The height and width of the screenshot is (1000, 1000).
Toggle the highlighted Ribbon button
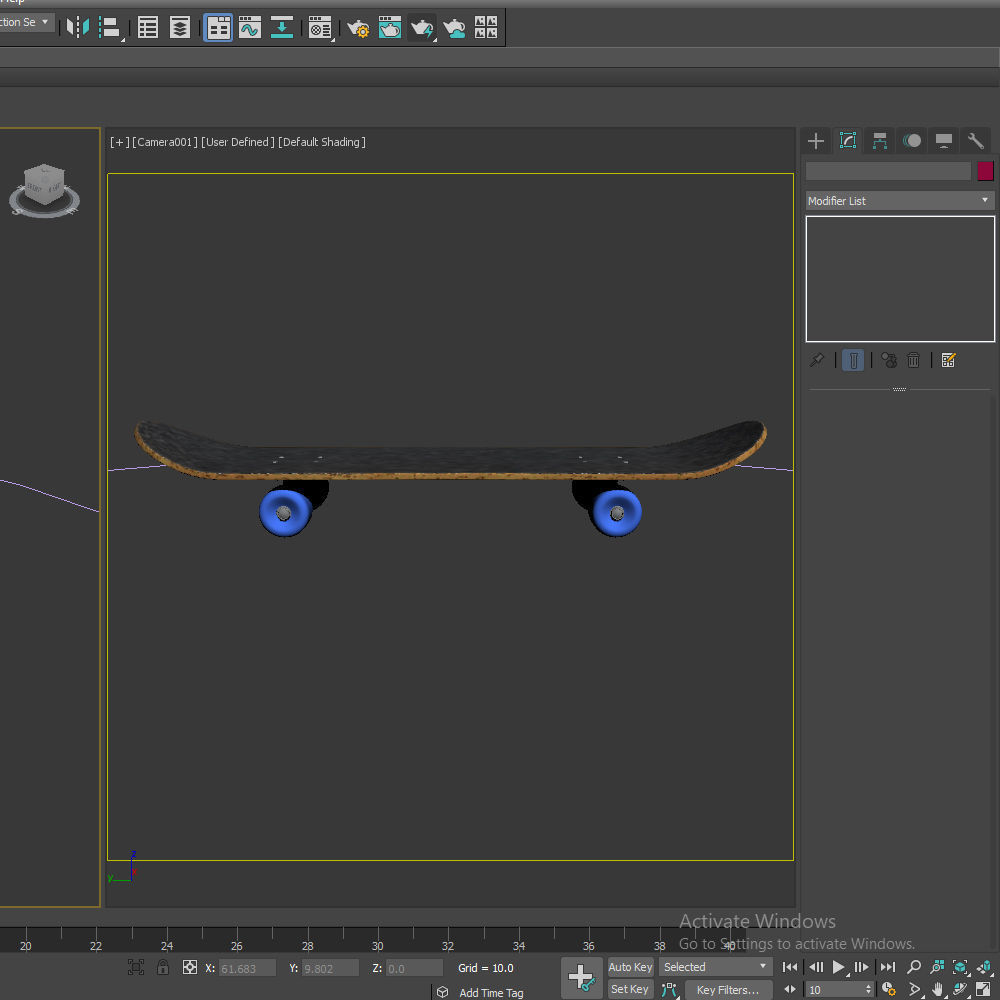pos(218,27)
